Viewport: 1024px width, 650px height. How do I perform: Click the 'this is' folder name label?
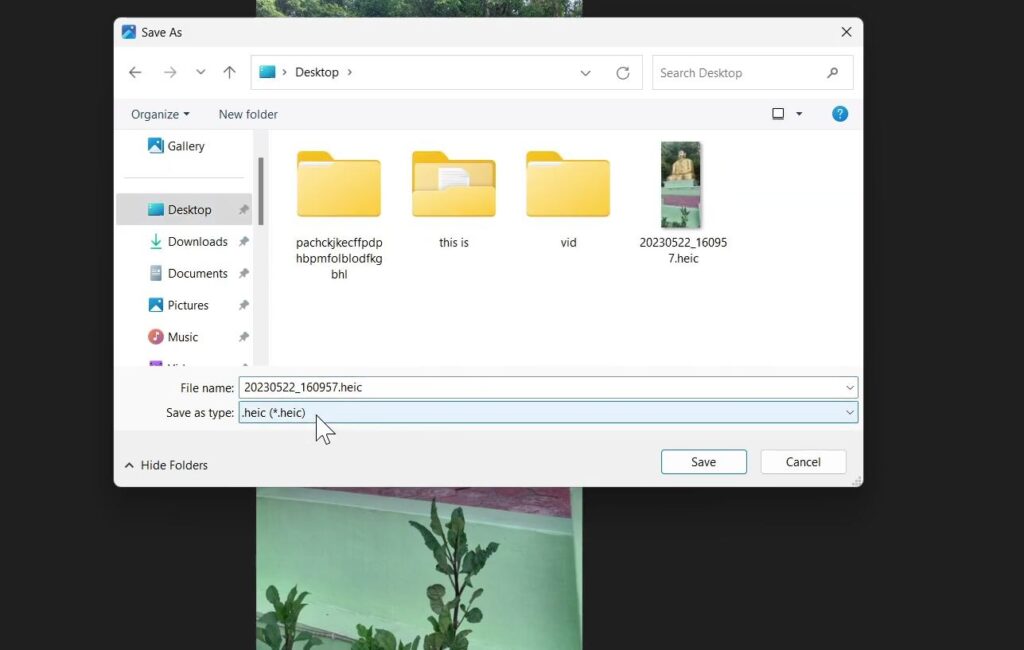[454, 242]
